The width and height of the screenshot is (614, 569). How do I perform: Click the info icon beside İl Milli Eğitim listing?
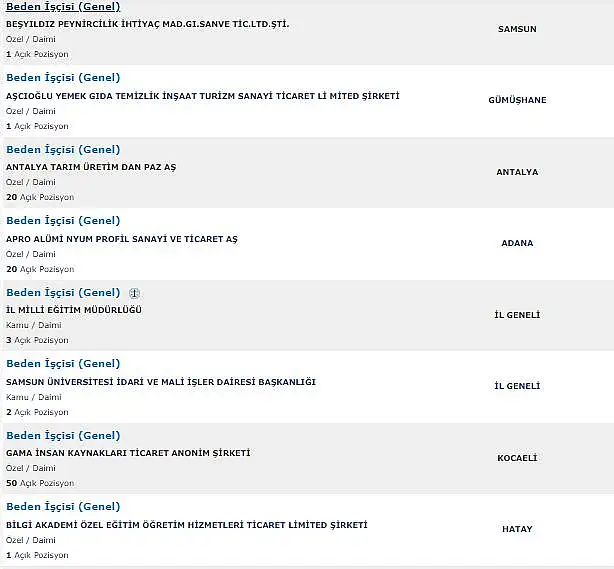(x=134, y=293)
